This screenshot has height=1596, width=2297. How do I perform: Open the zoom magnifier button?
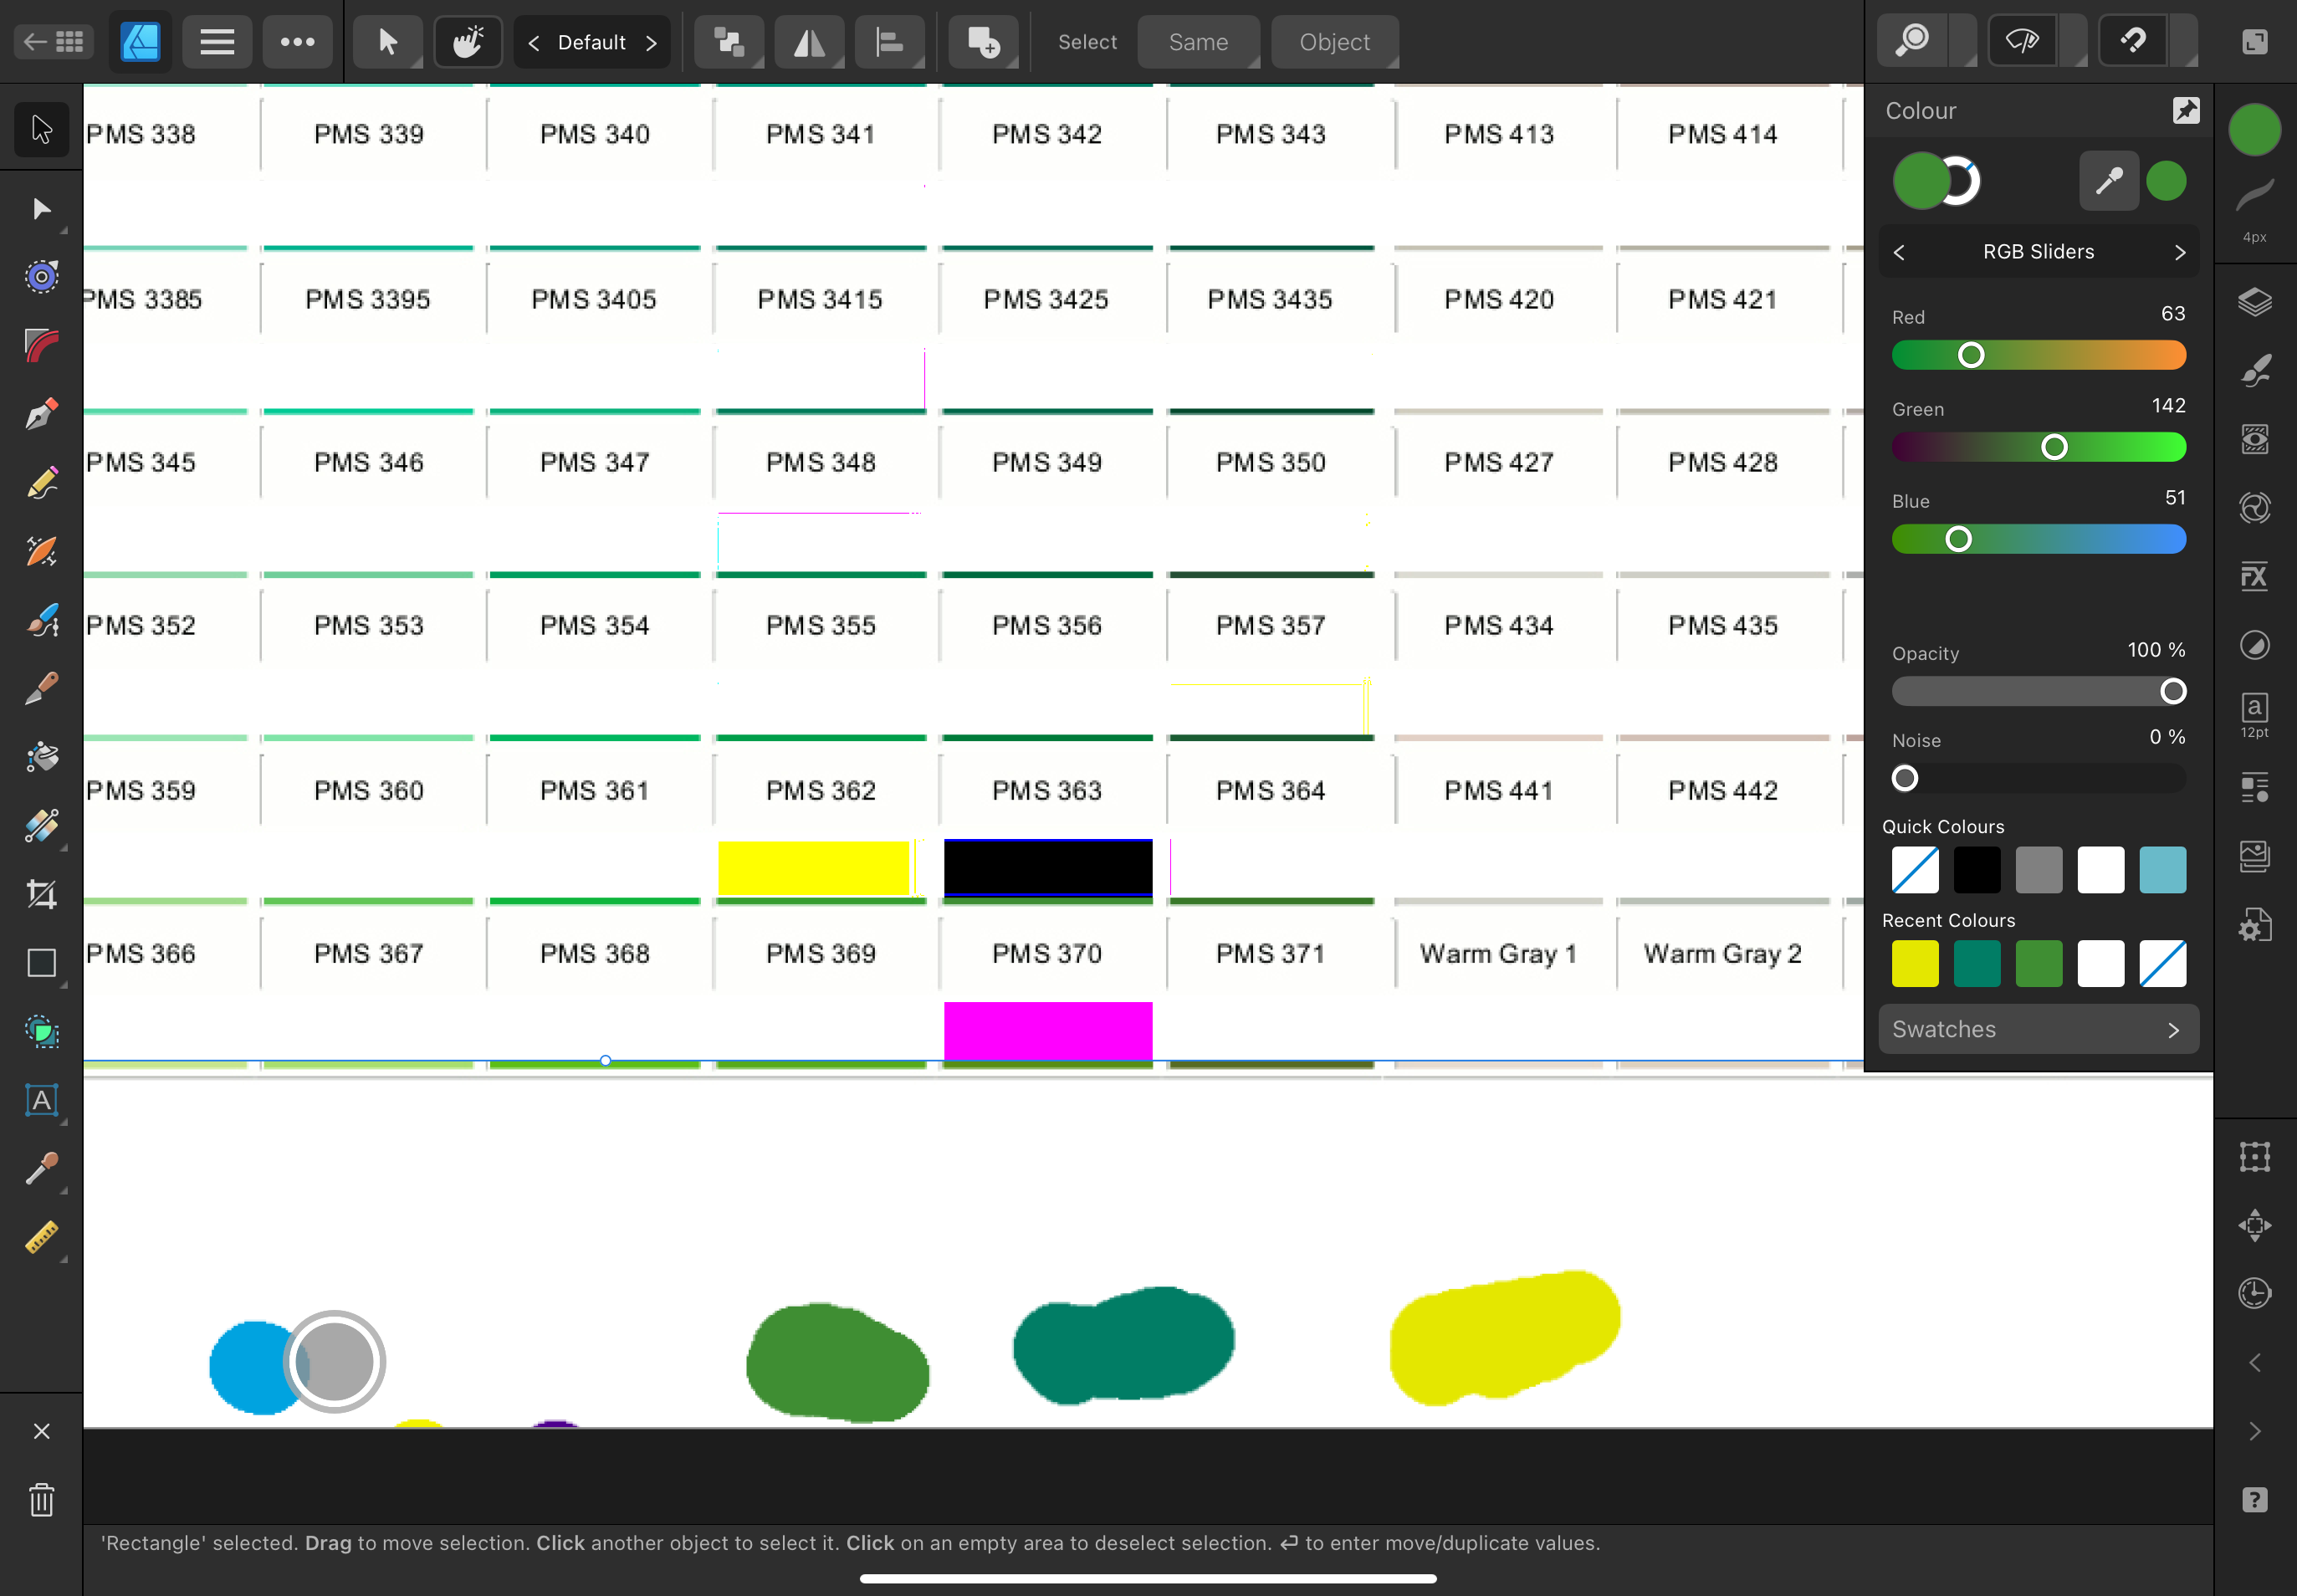(1913, 41)
